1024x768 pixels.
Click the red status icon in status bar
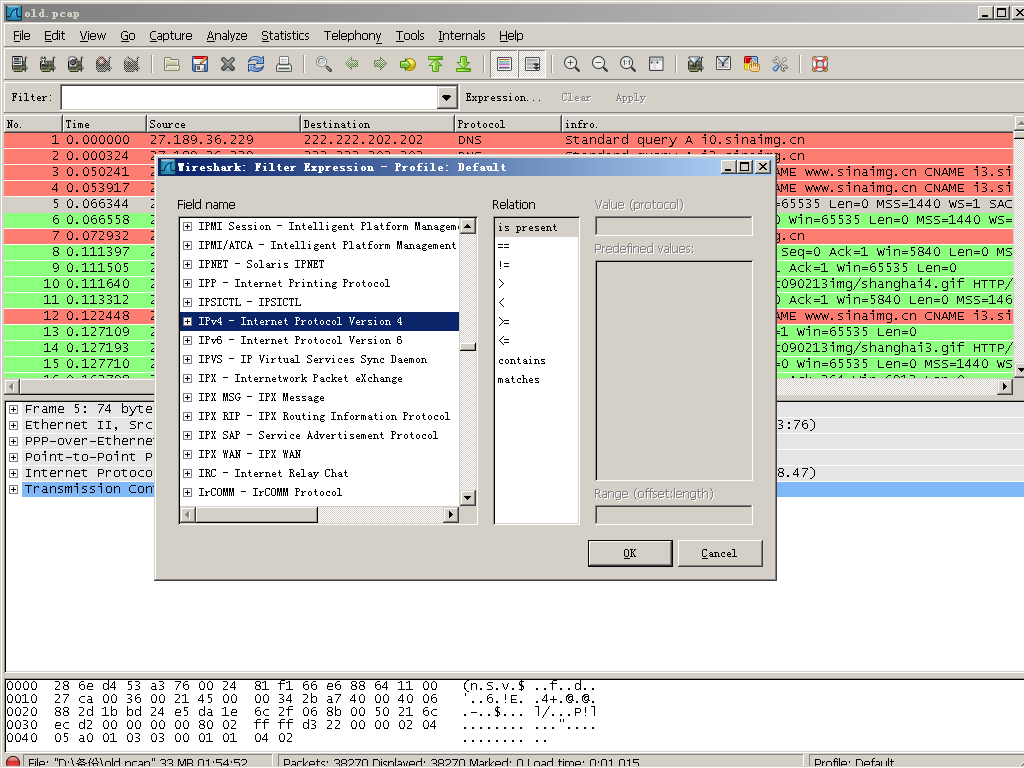pyautogui.click(x=12, y=761)
